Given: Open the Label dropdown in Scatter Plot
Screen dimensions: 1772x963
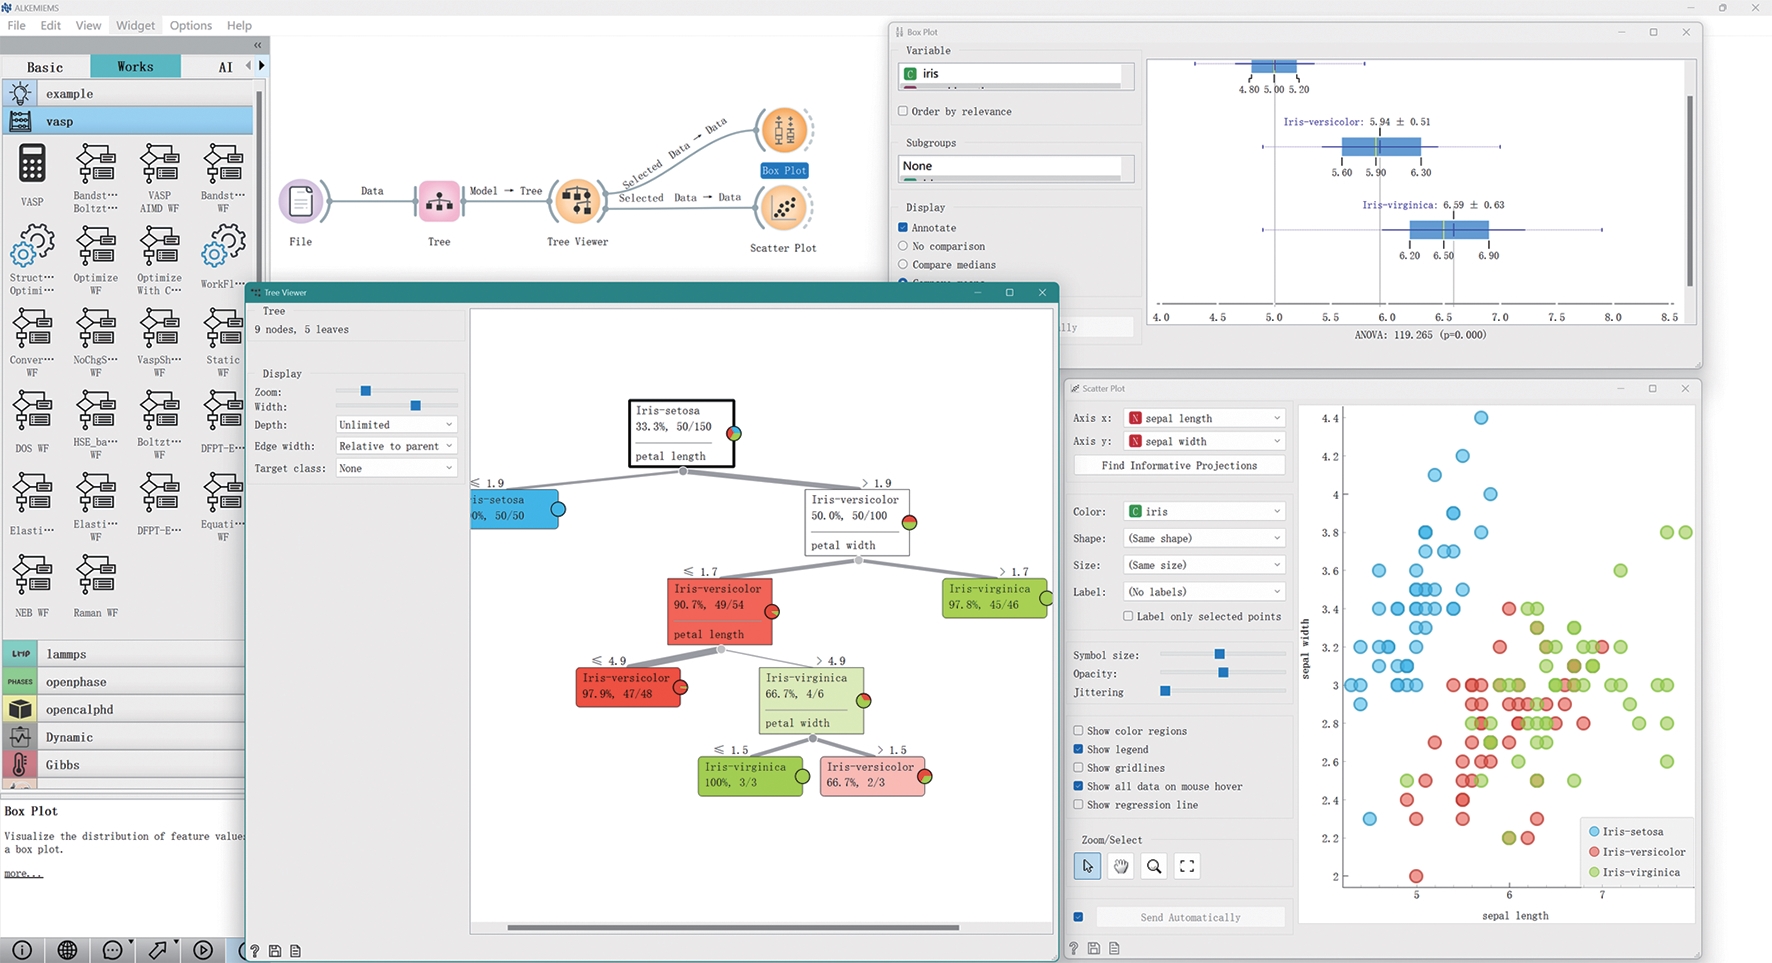Looking at the screenshot, I should point(1204,592).
